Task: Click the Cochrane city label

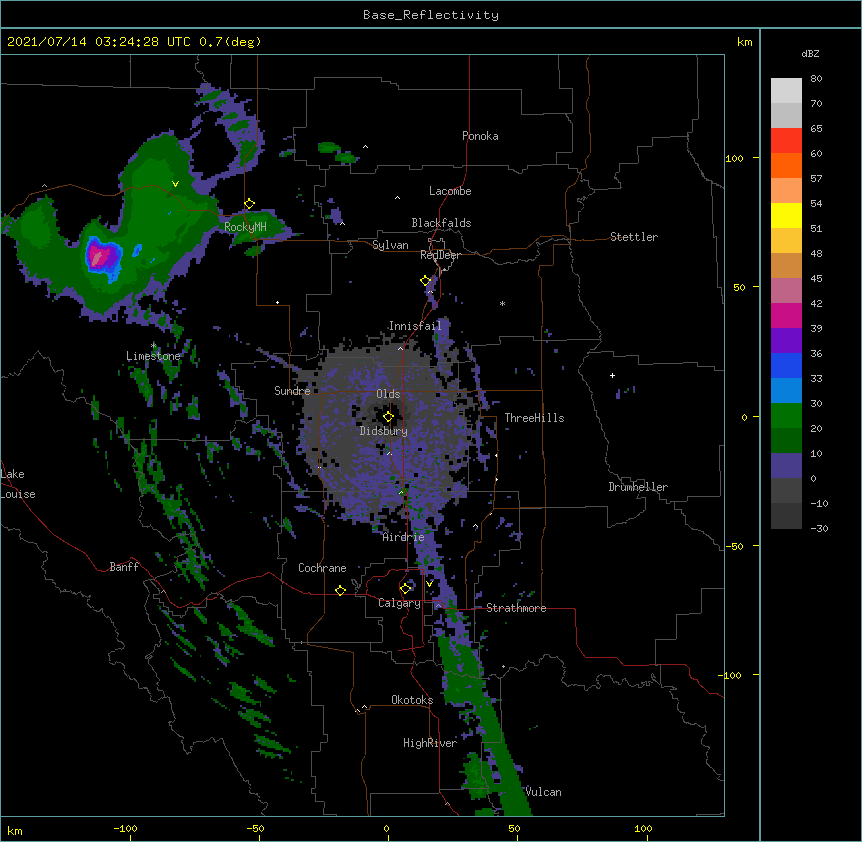Action: pos(322,568)
